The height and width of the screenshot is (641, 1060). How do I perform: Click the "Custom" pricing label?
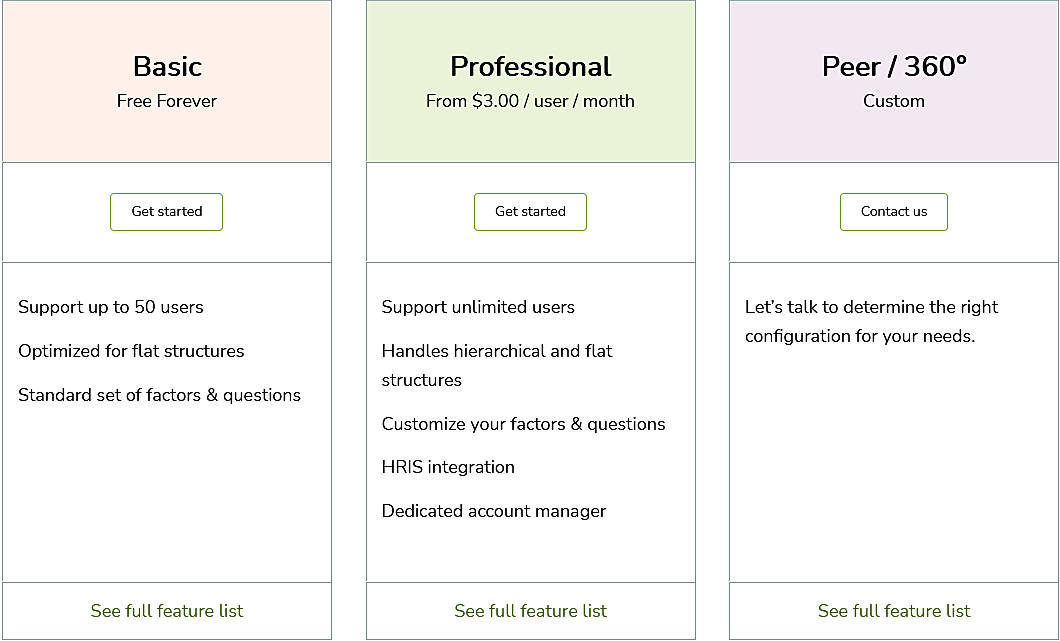click(x=893, y=101)
